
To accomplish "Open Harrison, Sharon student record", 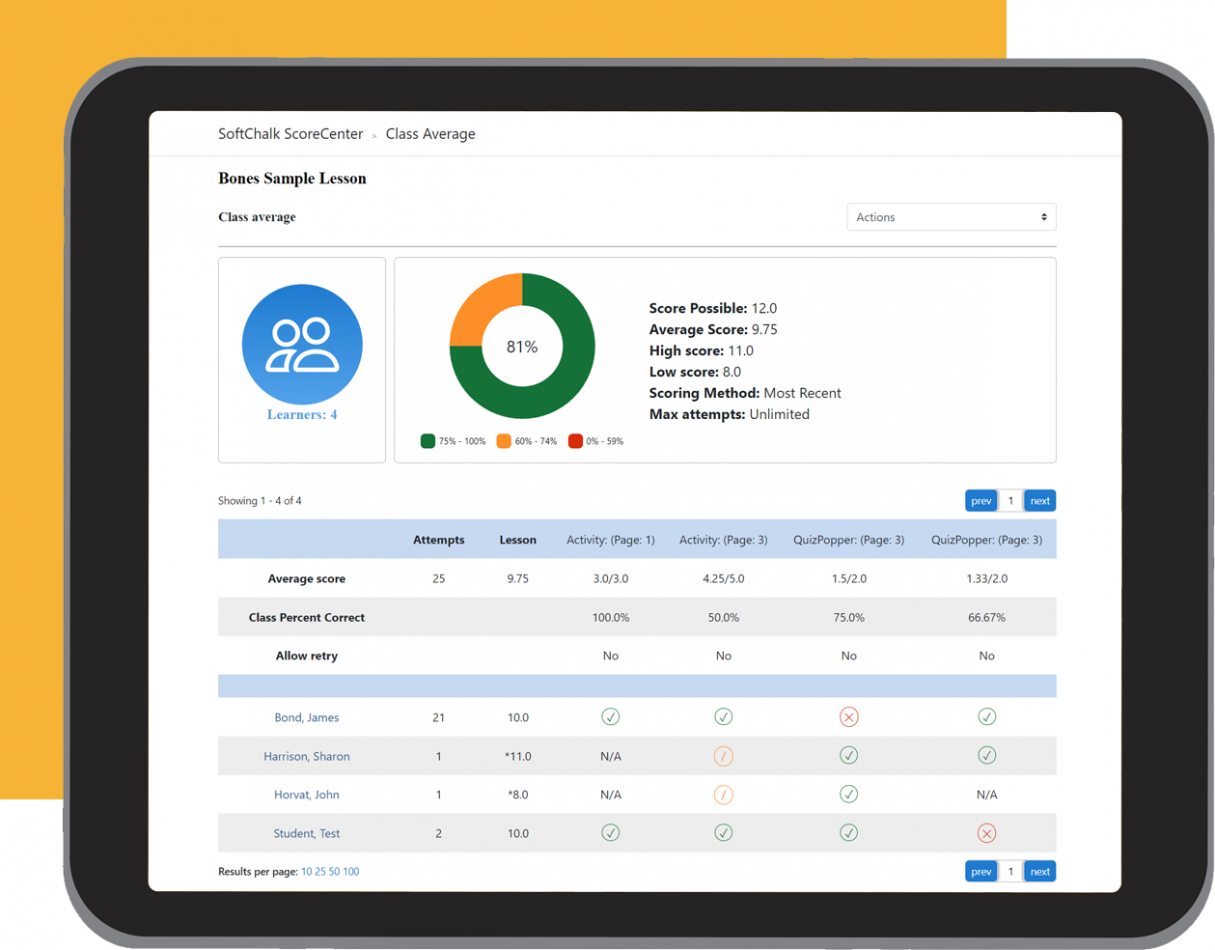I will point(306,756).
